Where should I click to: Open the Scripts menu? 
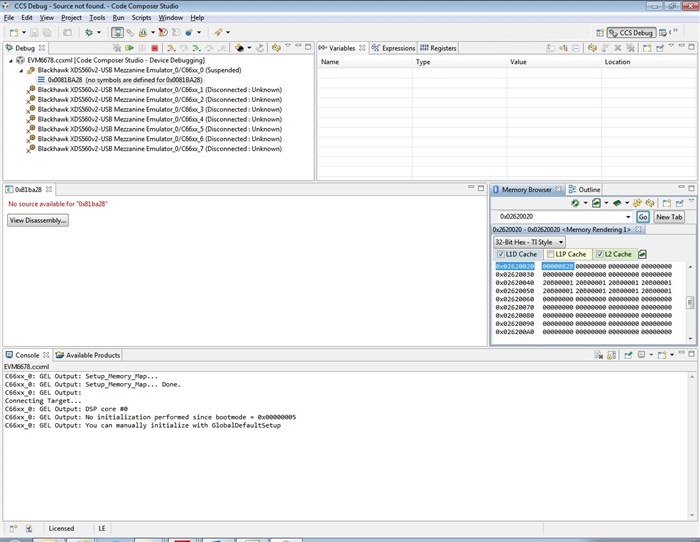142,18
